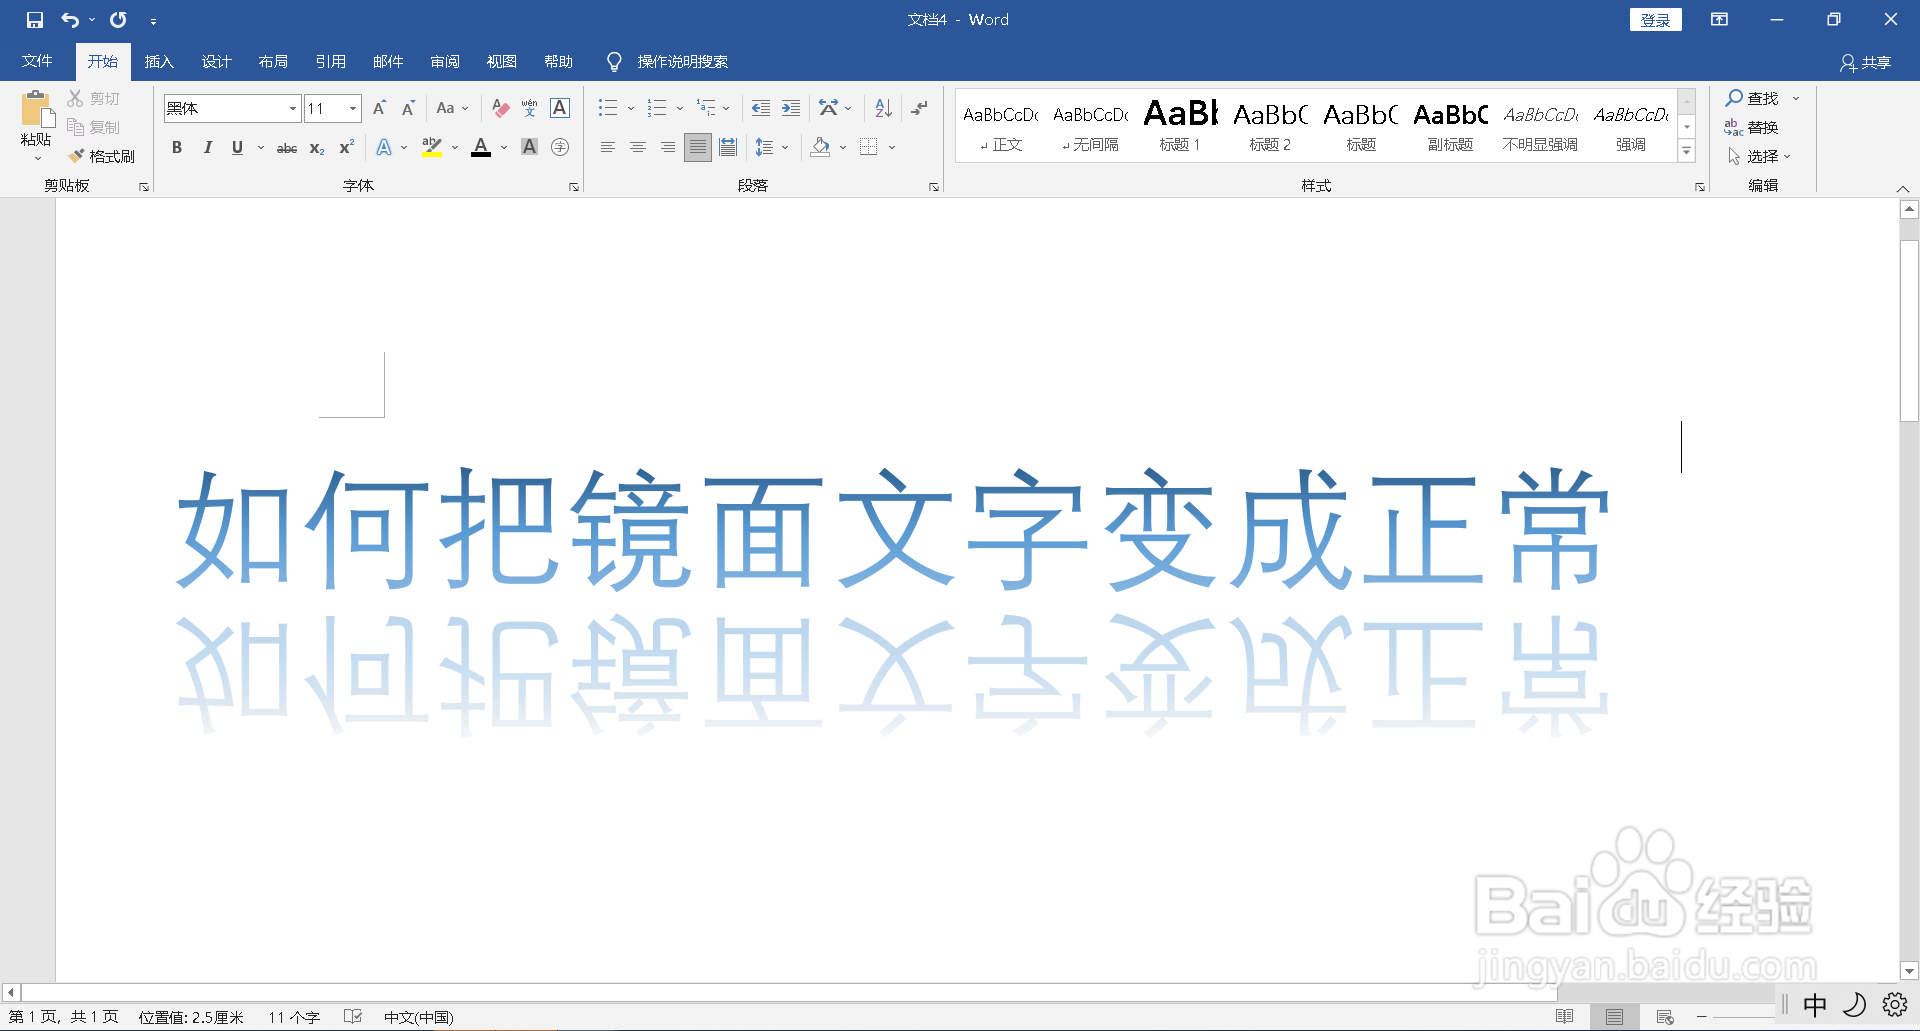Expand styles gallery more arrow

pyautogui.click(x=1687, y=152)
